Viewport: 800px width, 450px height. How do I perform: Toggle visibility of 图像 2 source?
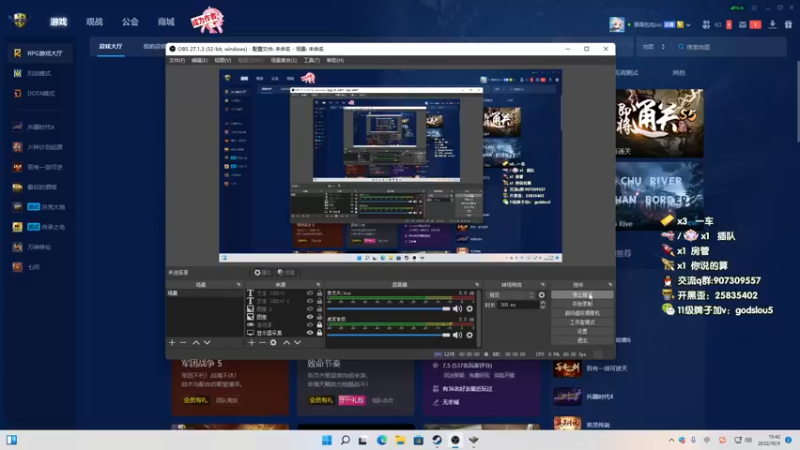[x=310, y=309]
